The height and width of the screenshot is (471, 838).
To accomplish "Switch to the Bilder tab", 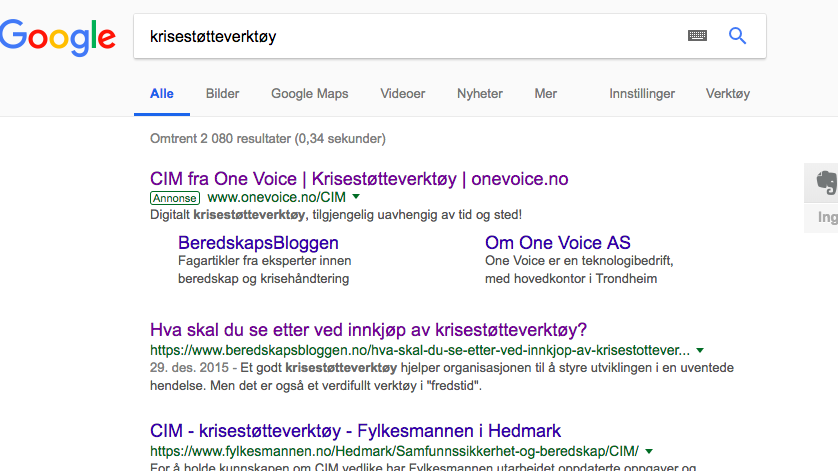I will coord(222,94).
